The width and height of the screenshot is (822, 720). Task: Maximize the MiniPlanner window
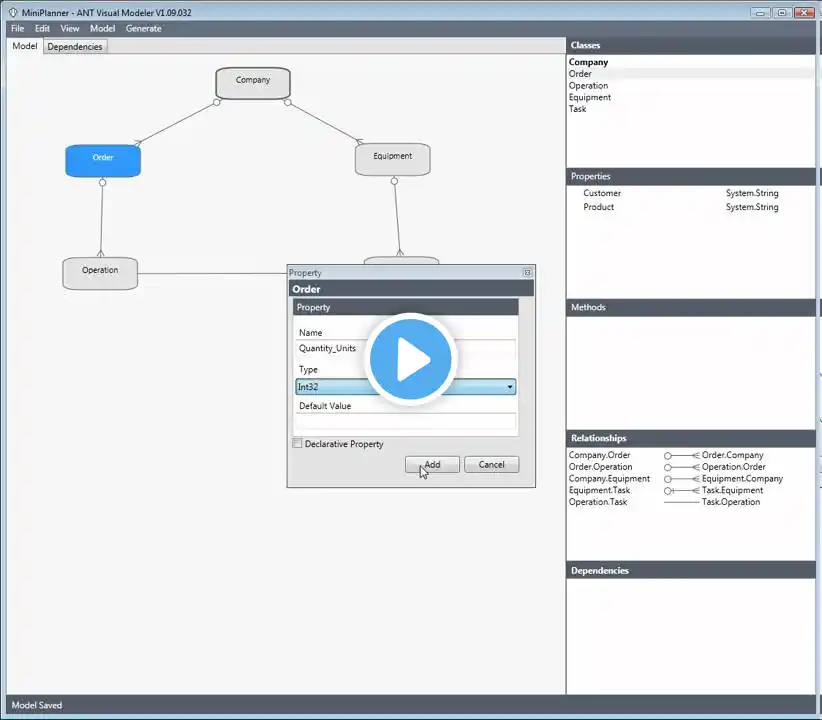pos(782,12)
